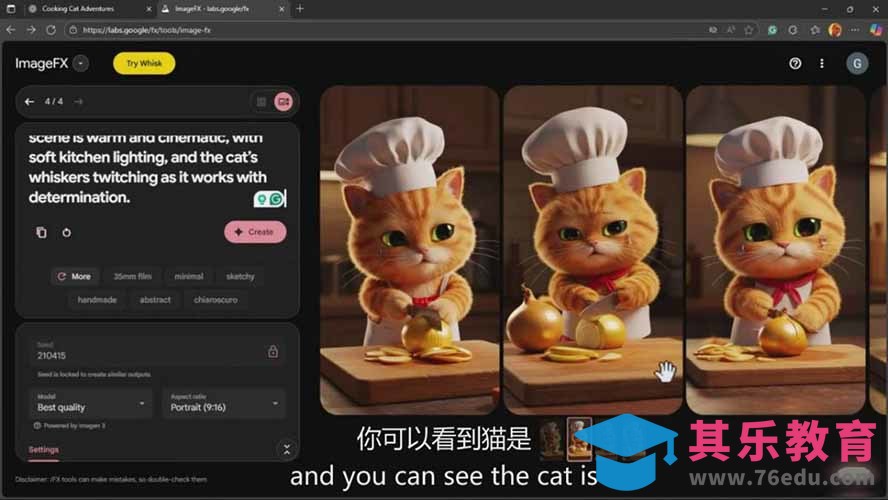The height and width of the screenshot is (500, 888).
Task: Click the reset prompt icon
Action: pyautogui.click(x=66, y=232)
